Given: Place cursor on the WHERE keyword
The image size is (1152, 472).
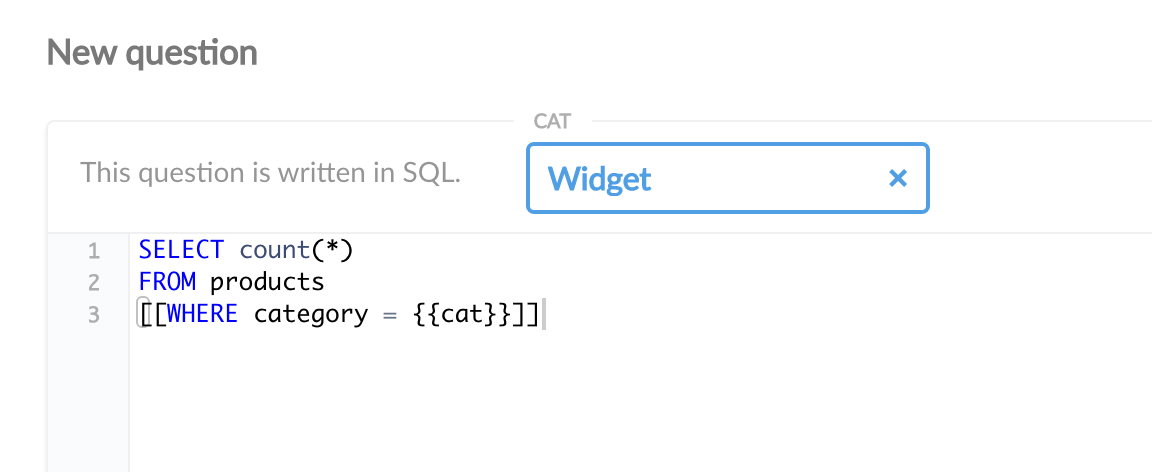Looking at the screenshot, I should tap(203, 314).
